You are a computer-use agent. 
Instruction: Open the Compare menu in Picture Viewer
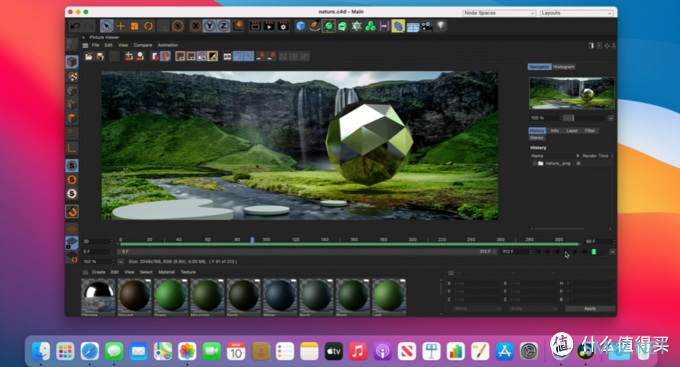click(143, 45)
